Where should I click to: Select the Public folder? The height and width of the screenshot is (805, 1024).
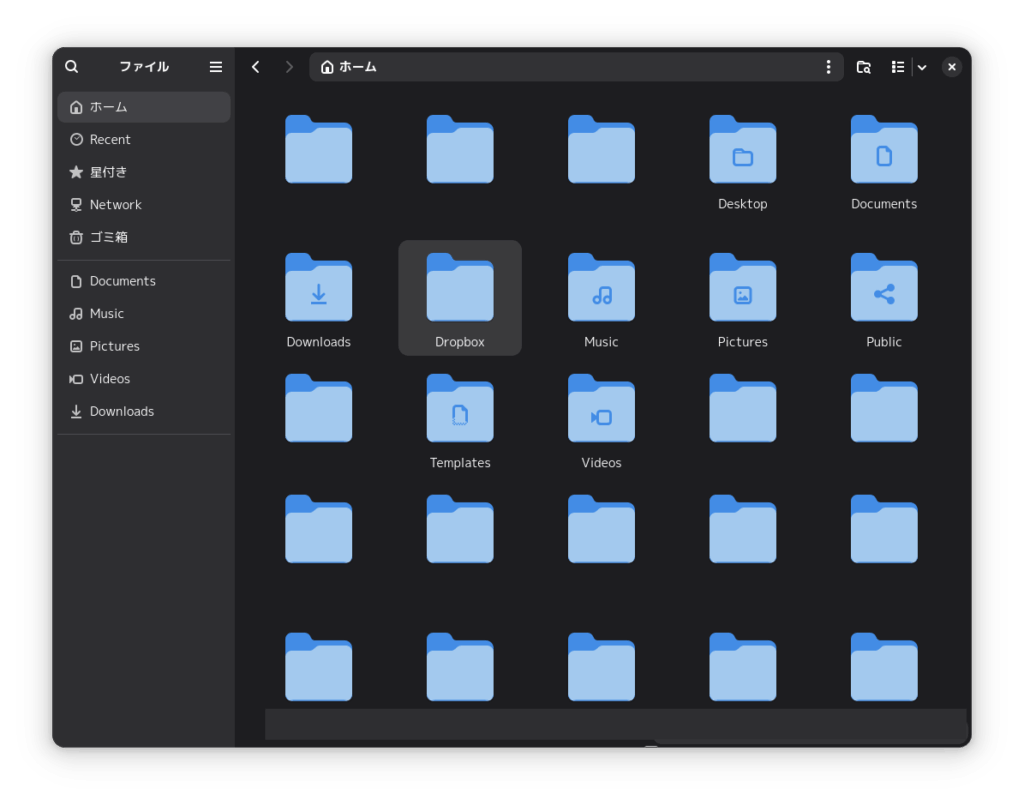click(884, 300)
